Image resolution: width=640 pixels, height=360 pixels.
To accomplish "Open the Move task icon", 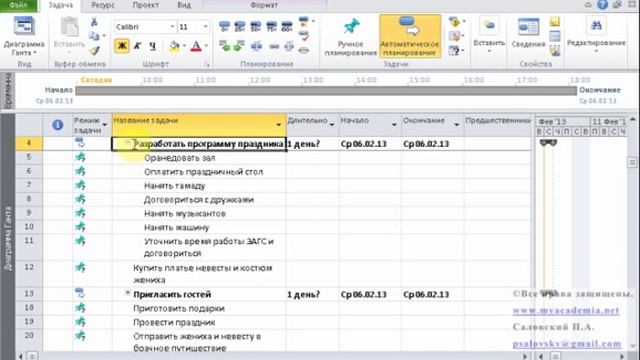I will 454,36.
